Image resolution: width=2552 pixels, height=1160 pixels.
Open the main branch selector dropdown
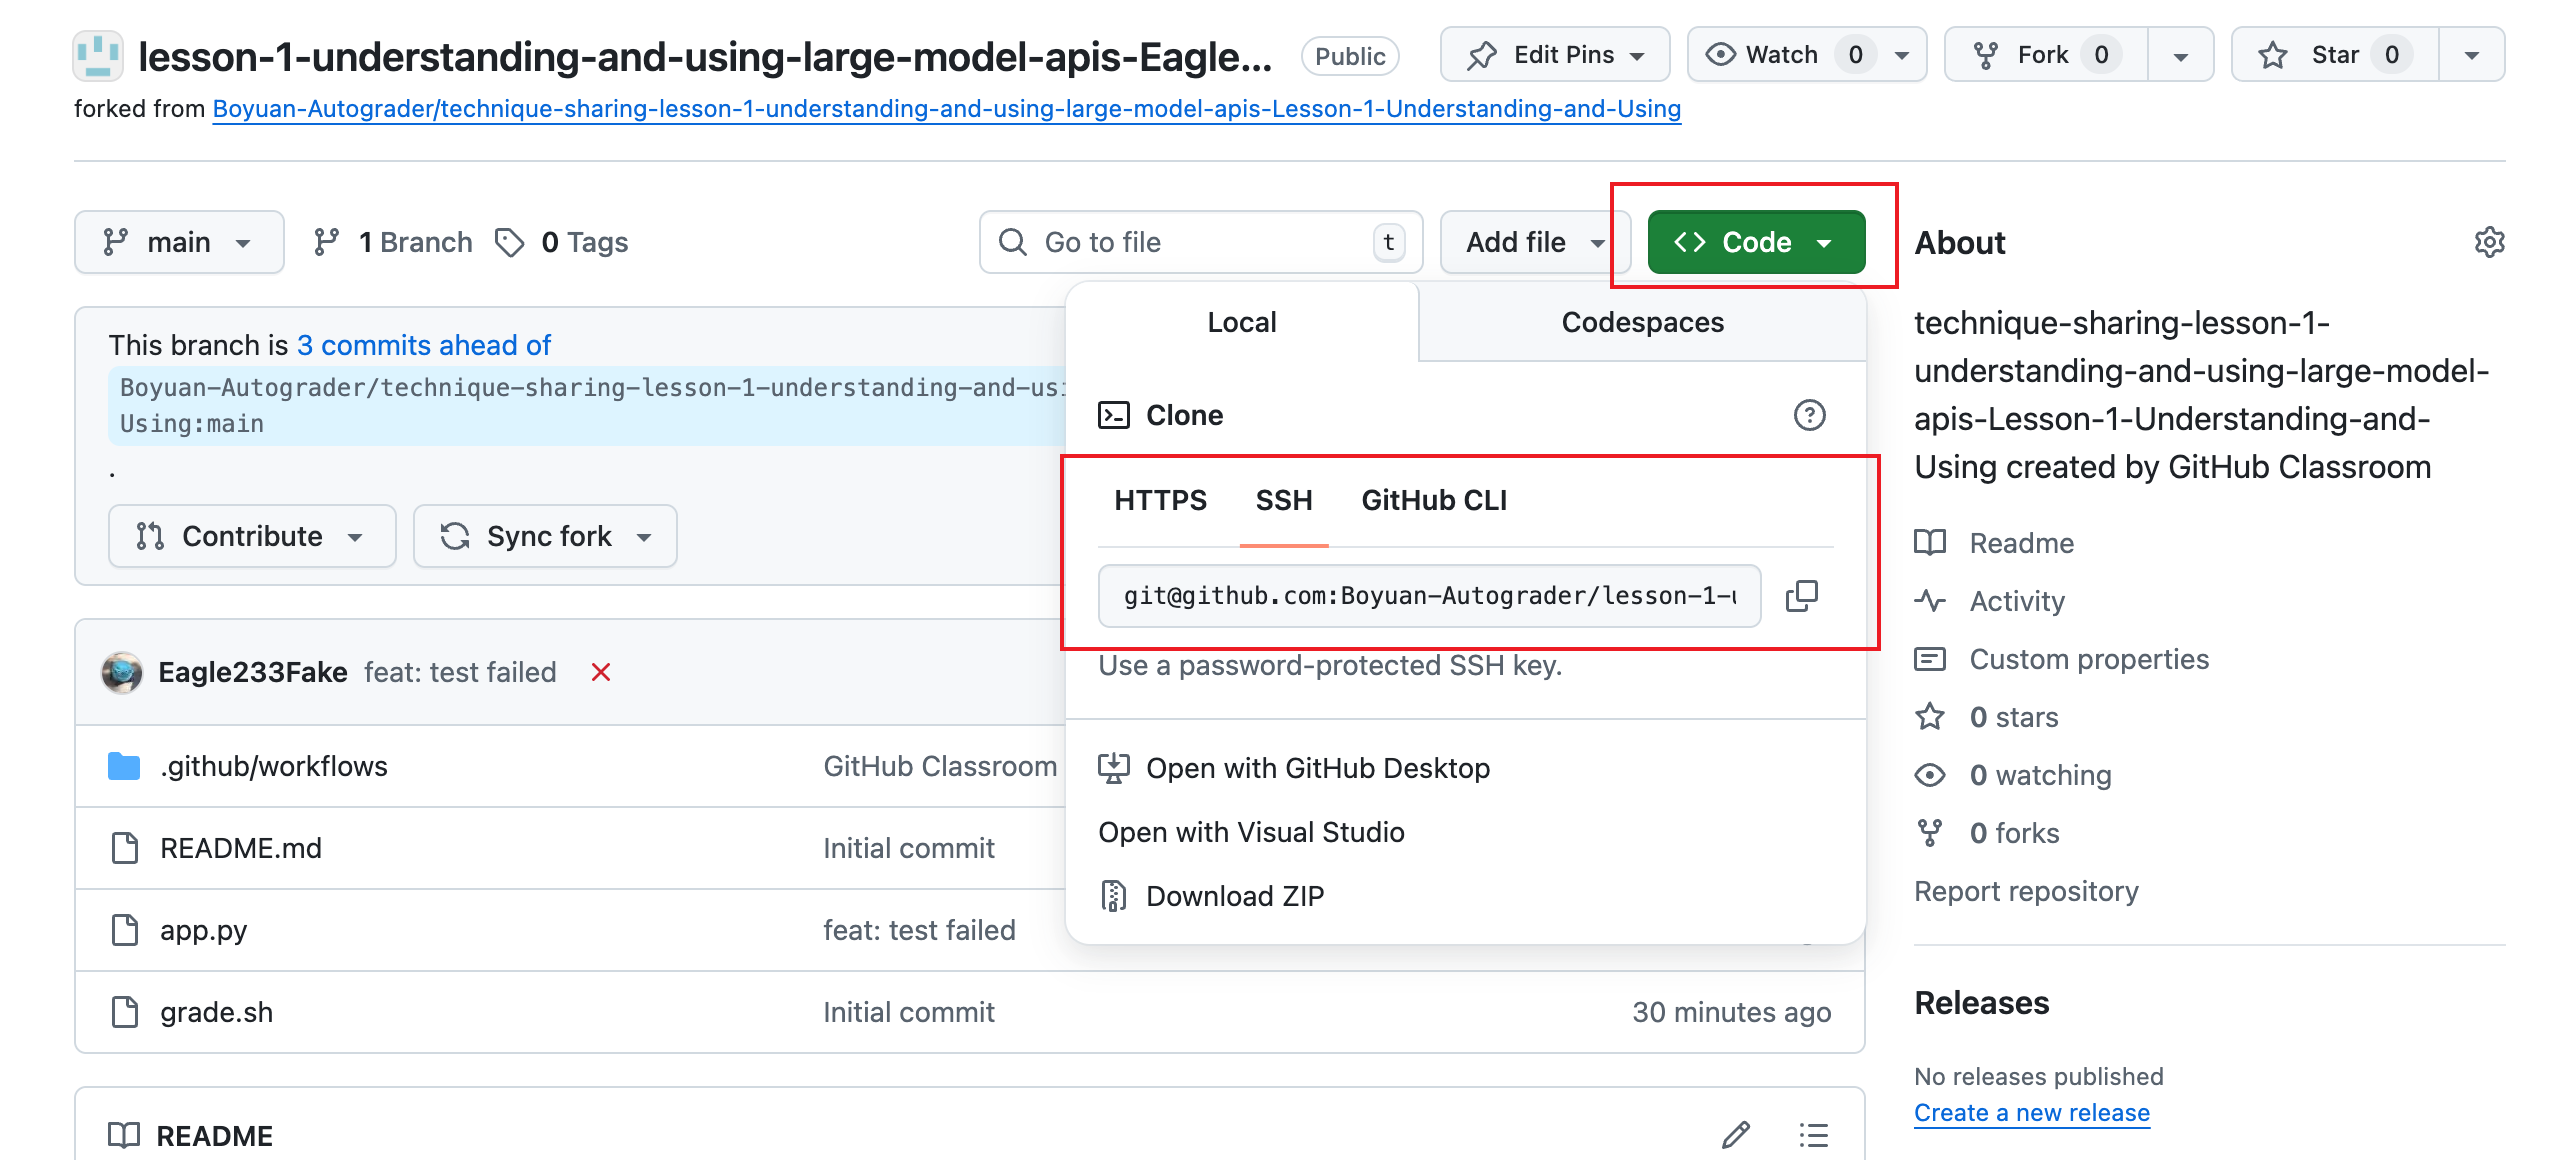[x=178, y=242]
